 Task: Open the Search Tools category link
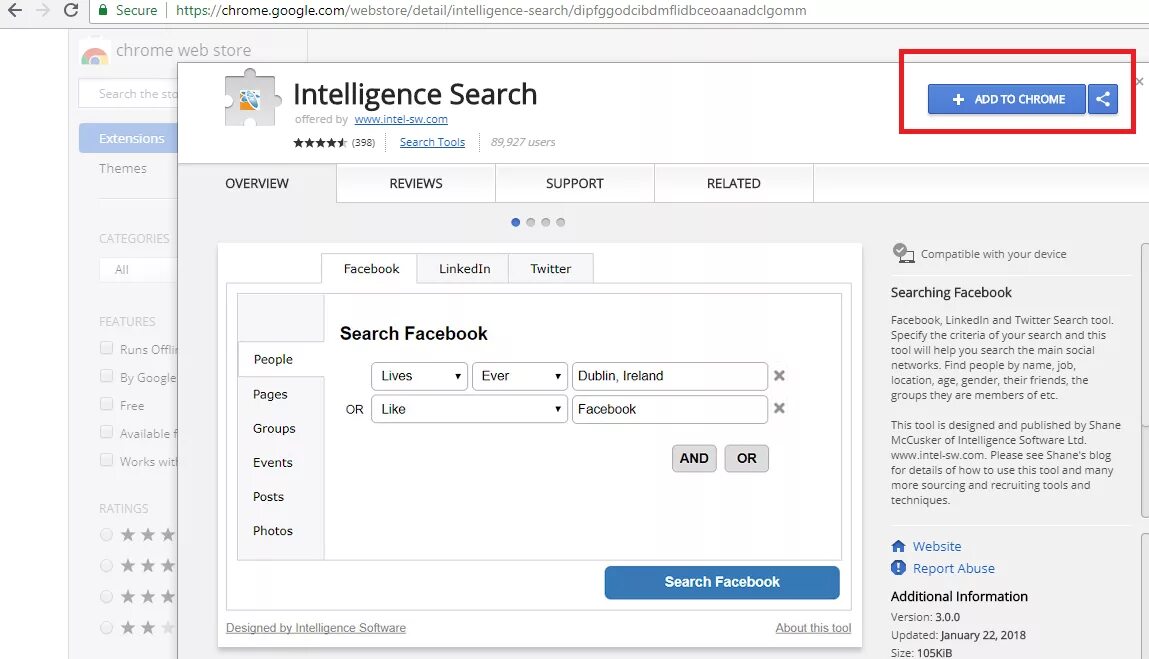[x=432, y=142]
